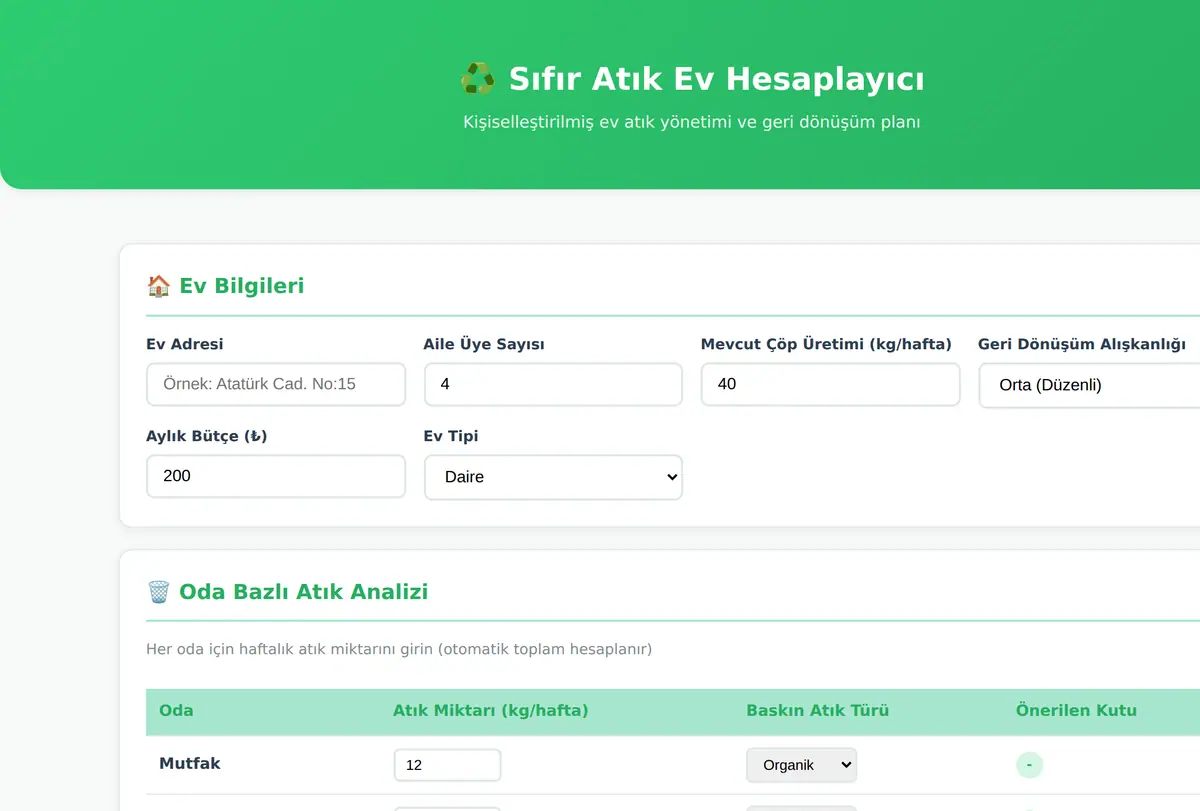Click the Her oda için haftalık hint text

point(399,650)
